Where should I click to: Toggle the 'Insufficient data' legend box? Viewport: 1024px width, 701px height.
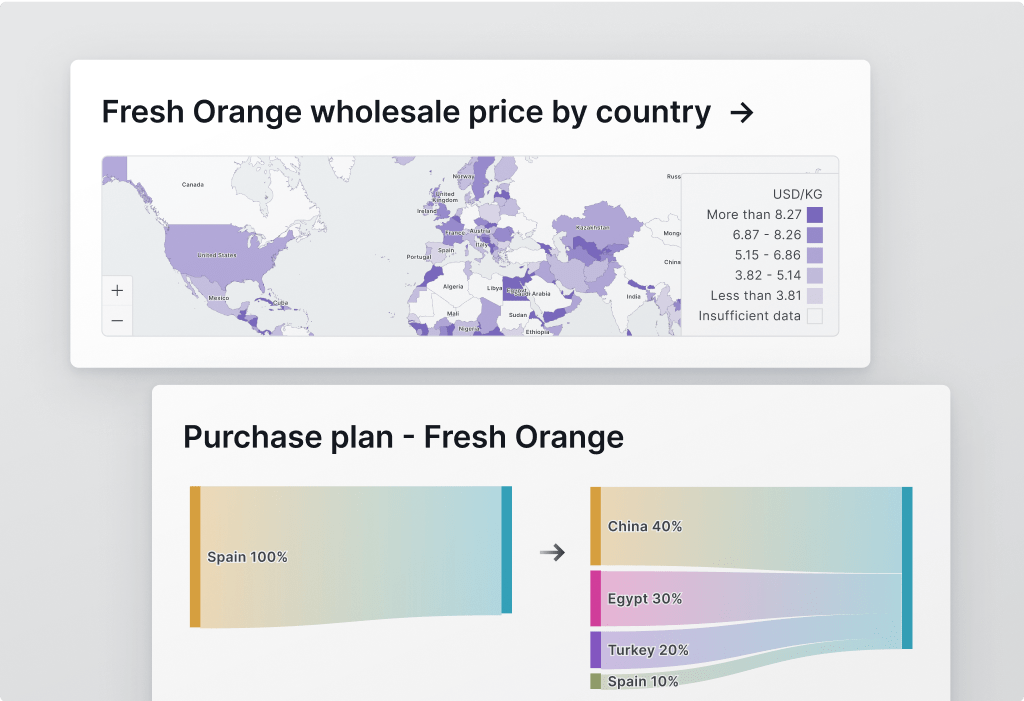tap(814, 316)
